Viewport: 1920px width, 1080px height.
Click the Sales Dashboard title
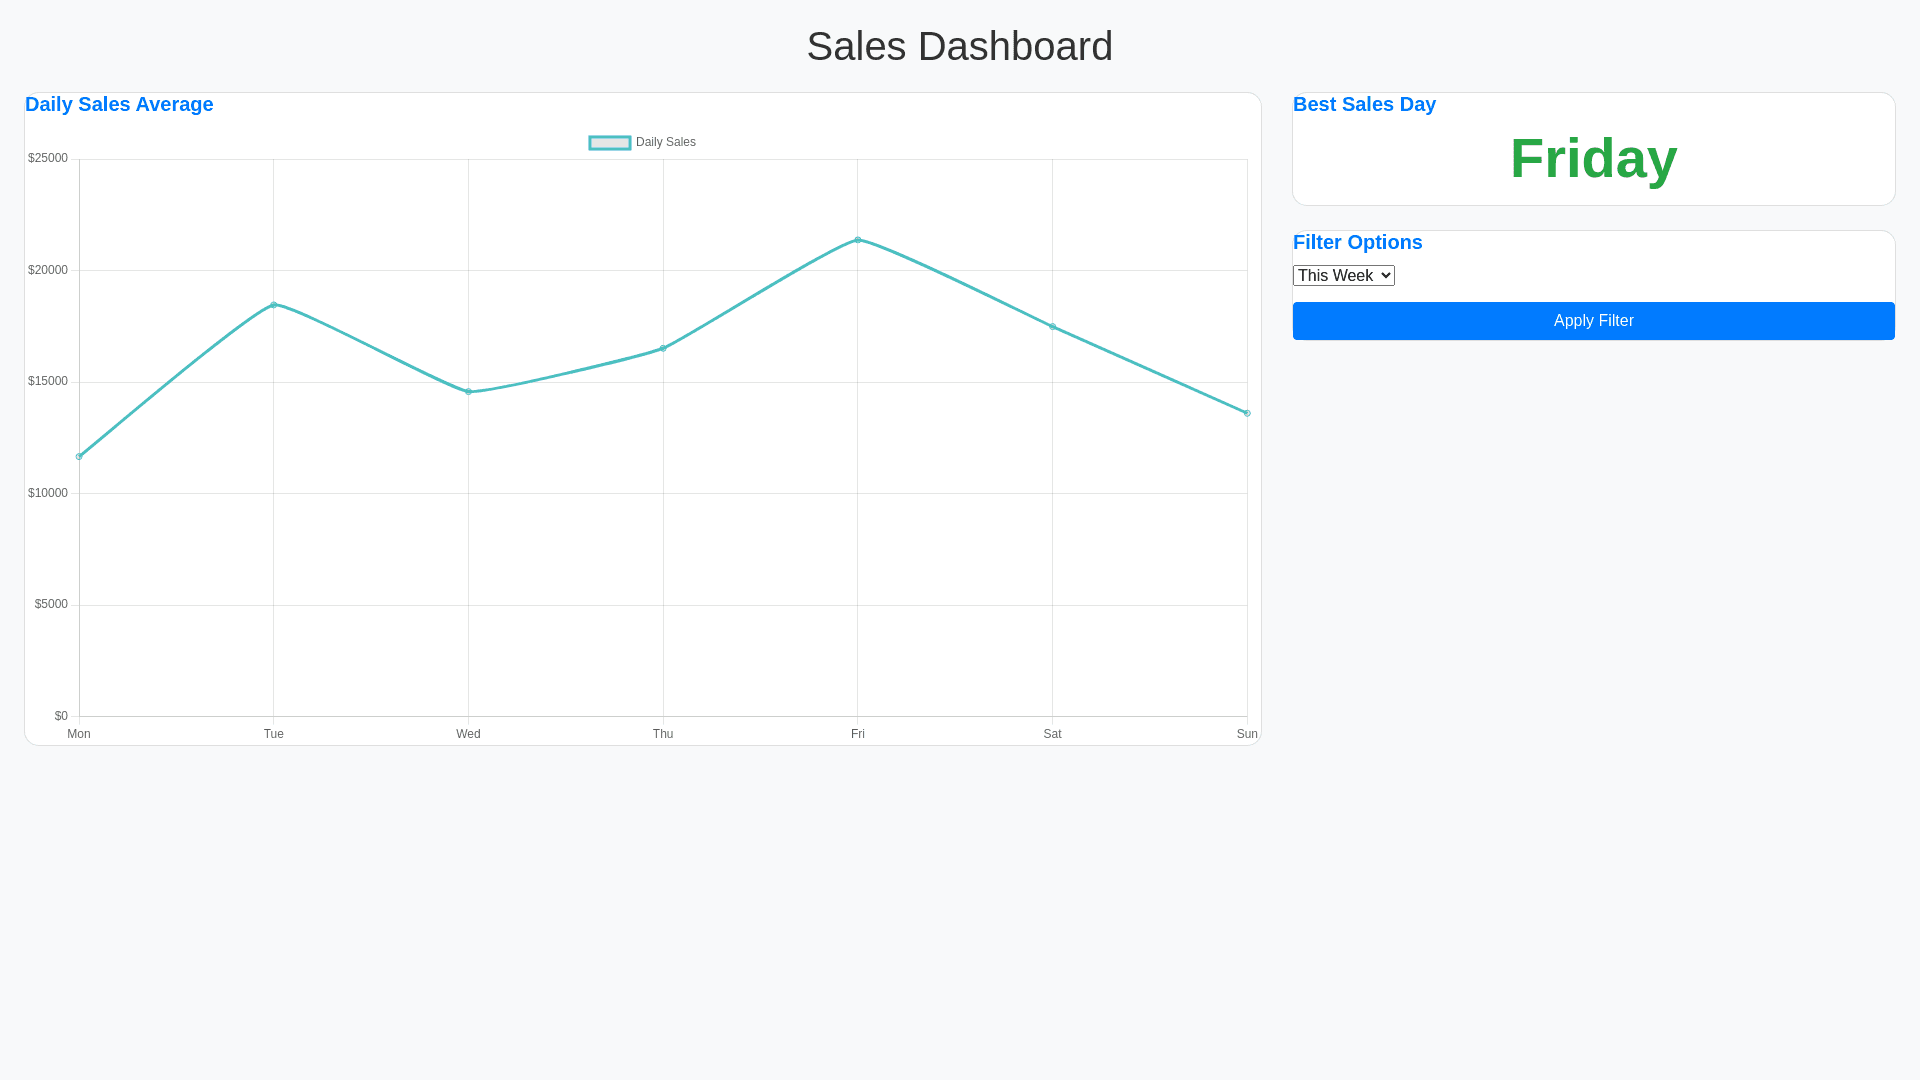[x=959, y=47]
